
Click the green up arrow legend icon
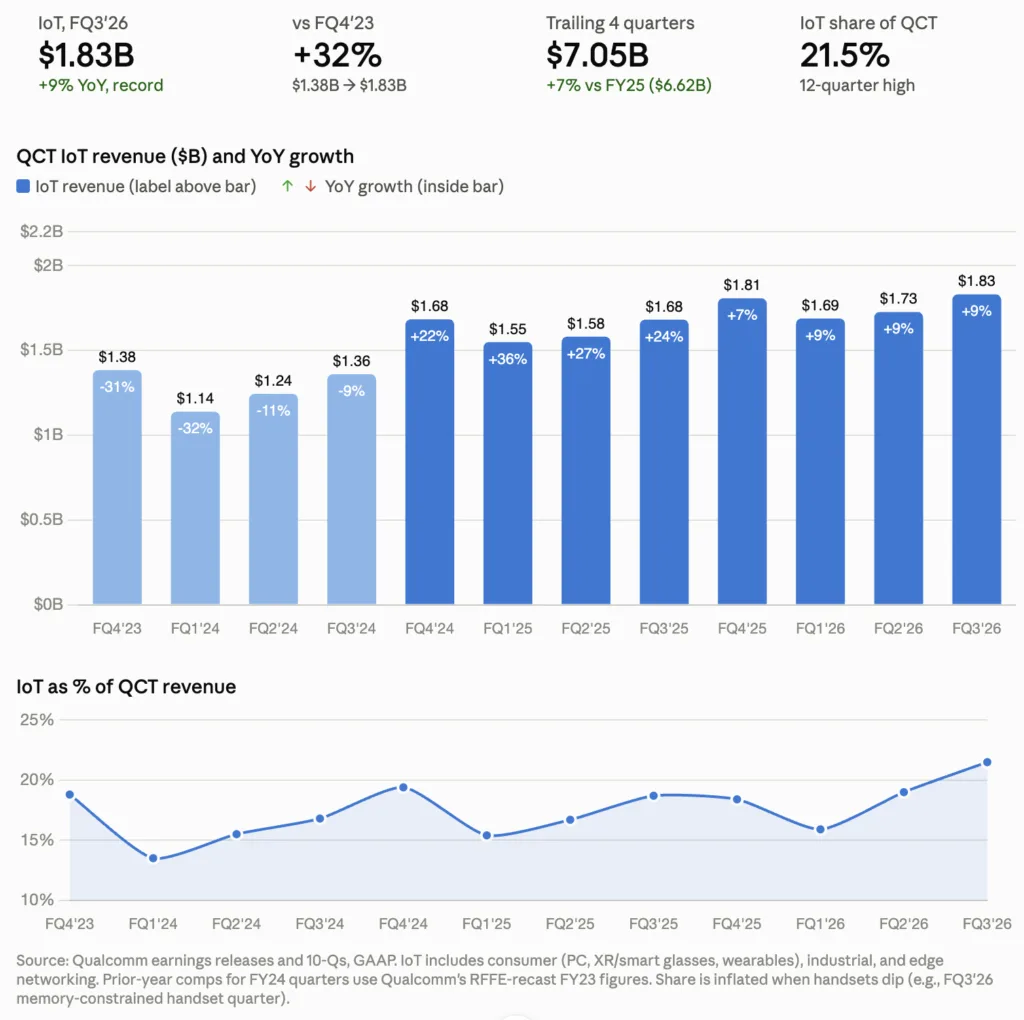tap(287, 186)
